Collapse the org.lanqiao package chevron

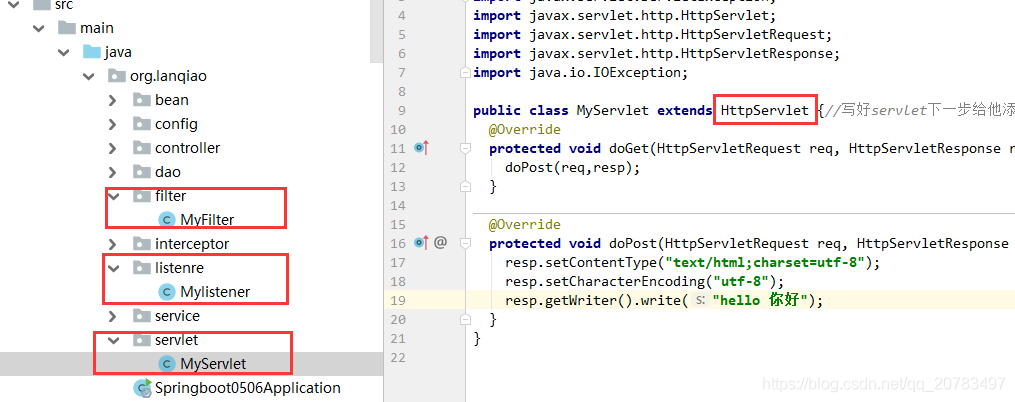click(88, 76)
